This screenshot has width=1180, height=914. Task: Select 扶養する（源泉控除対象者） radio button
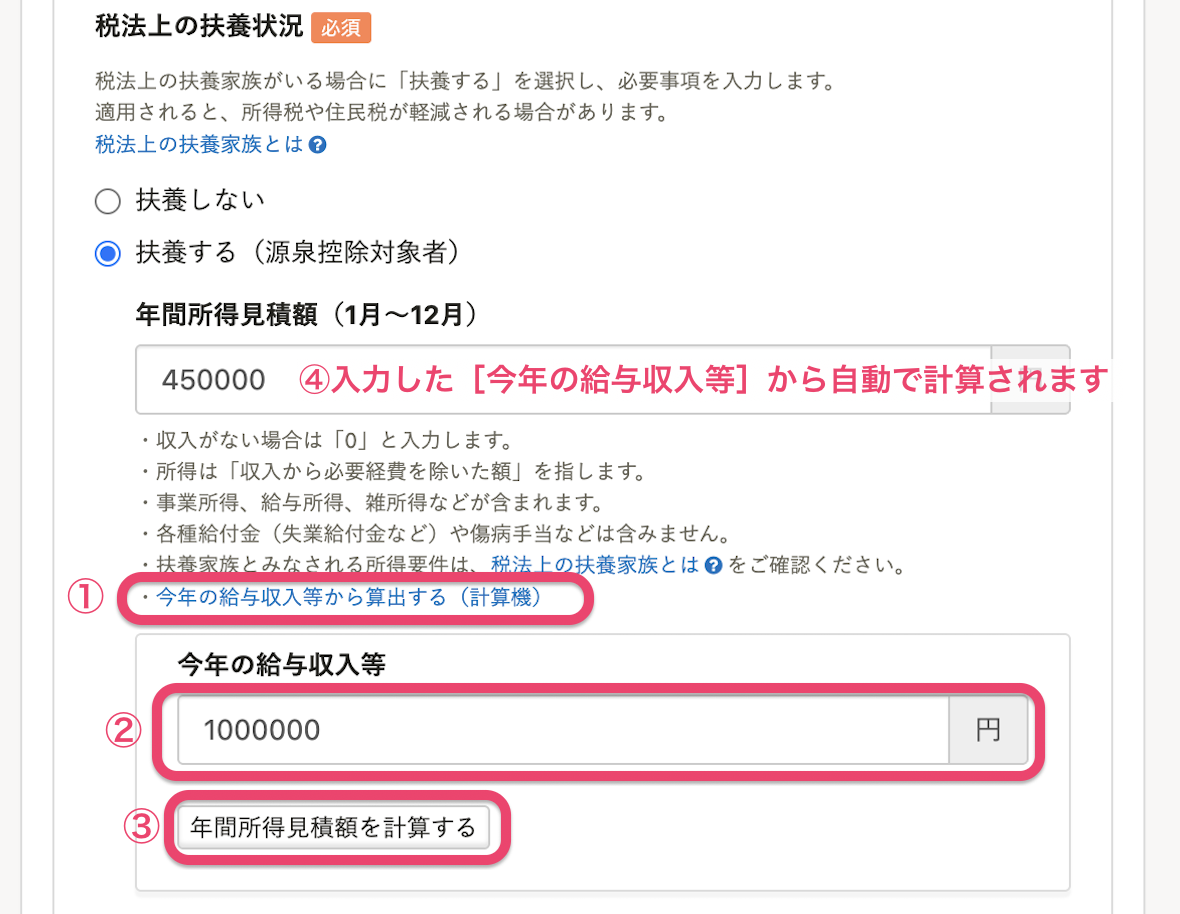pos(108,254)
